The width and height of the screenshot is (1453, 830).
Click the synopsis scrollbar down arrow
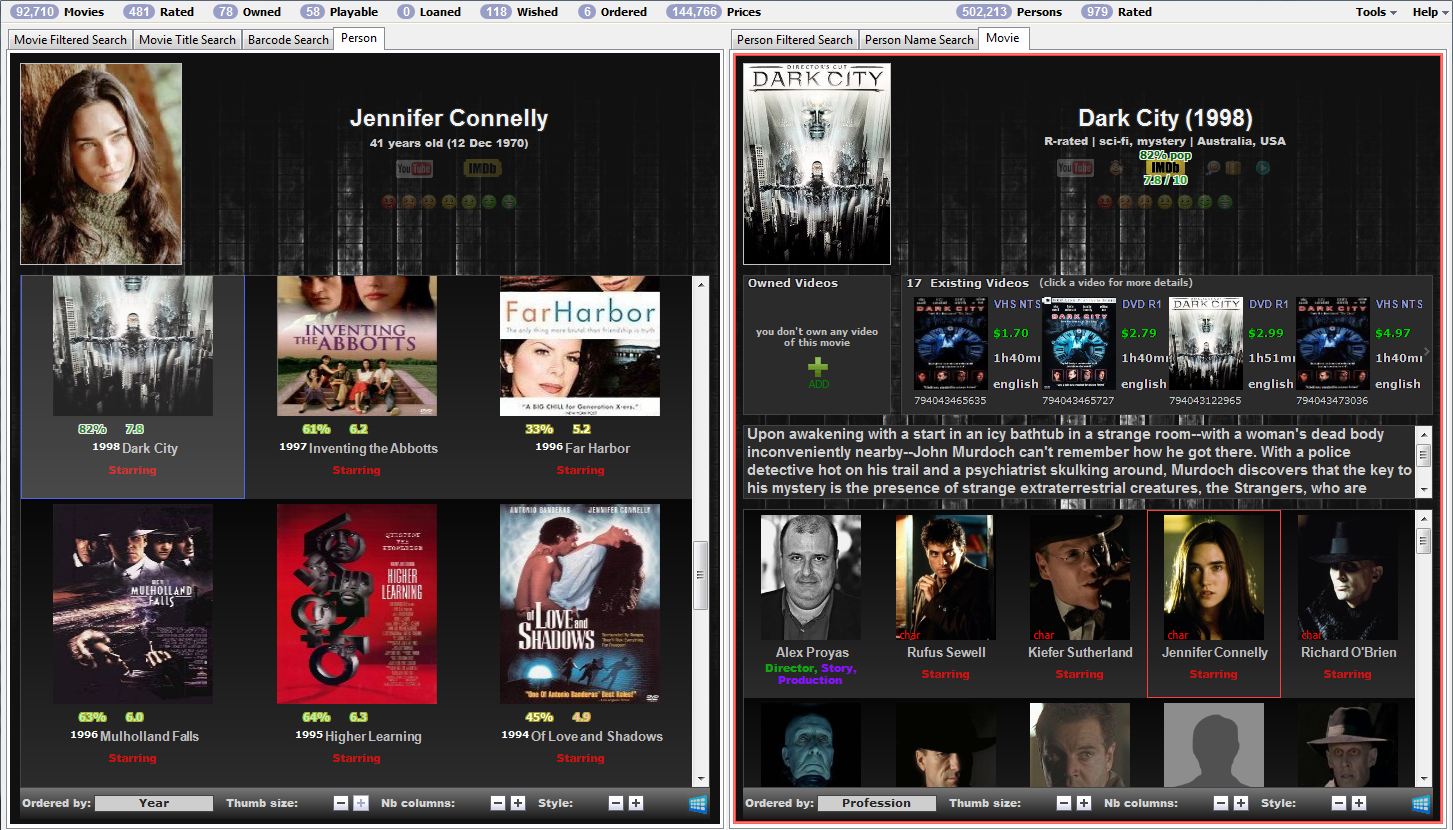click(1424, 490)
